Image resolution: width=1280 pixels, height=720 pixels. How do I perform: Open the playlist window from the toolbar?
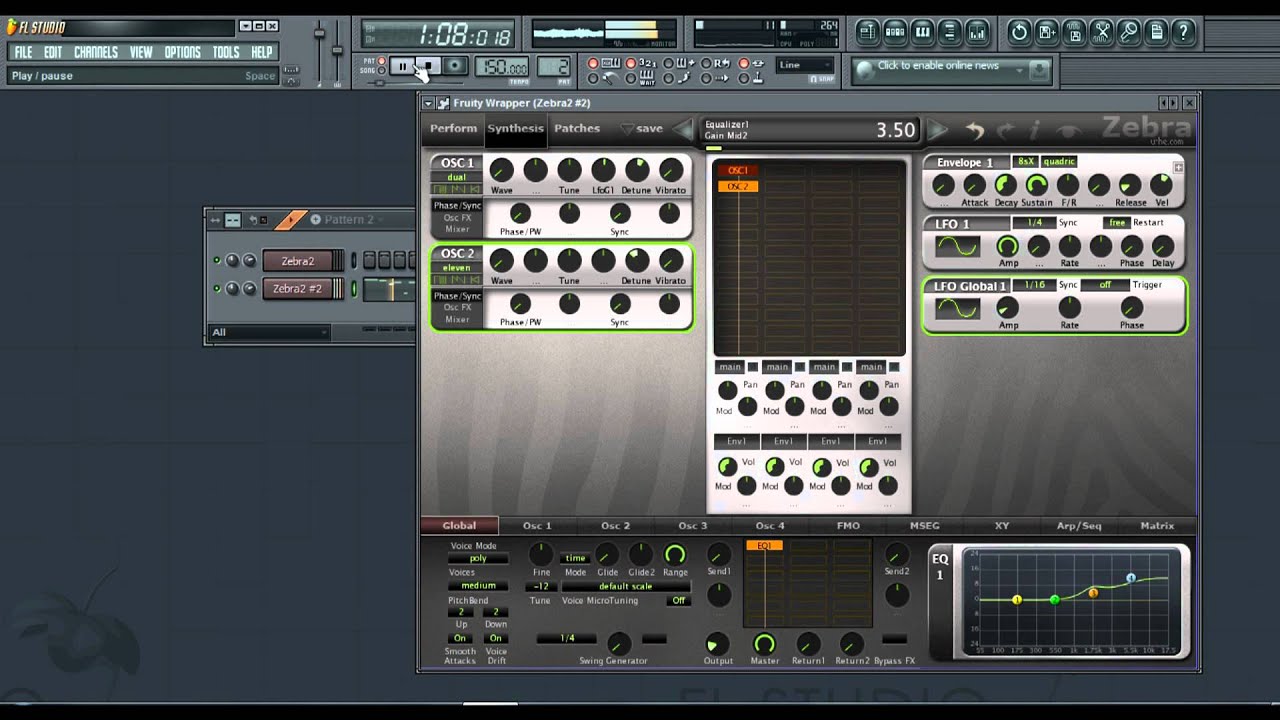[867, 32]
